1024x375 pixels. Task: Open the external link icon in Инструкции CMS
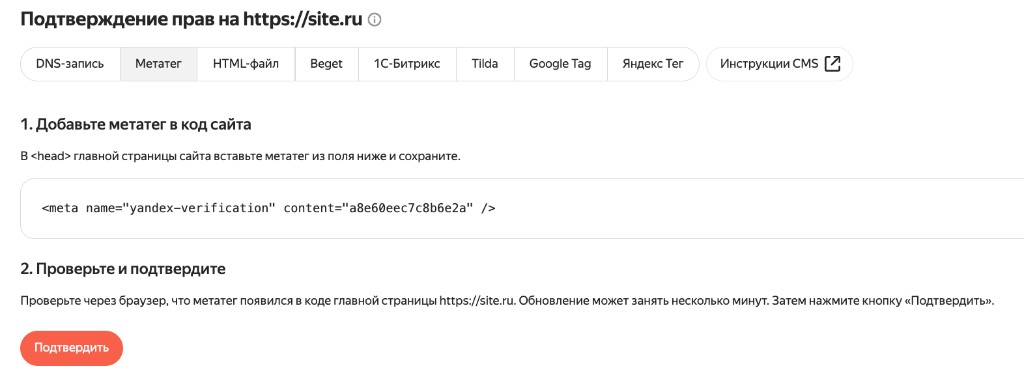pos(832,64)
